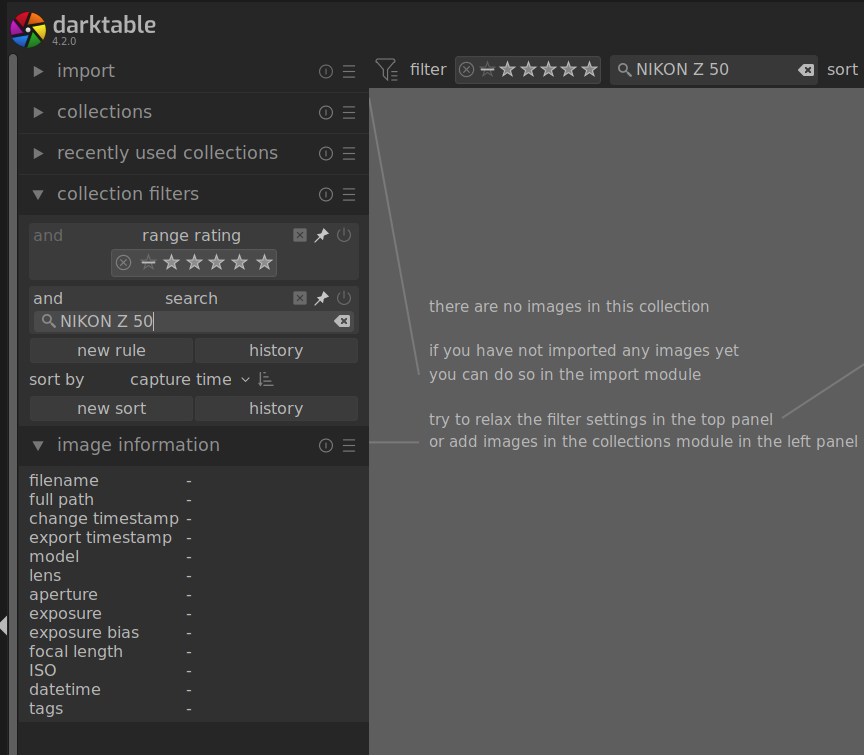Open the filter funnel icon in the top panel
This screenshot has width=864, height=755.
tap(387, 69)
